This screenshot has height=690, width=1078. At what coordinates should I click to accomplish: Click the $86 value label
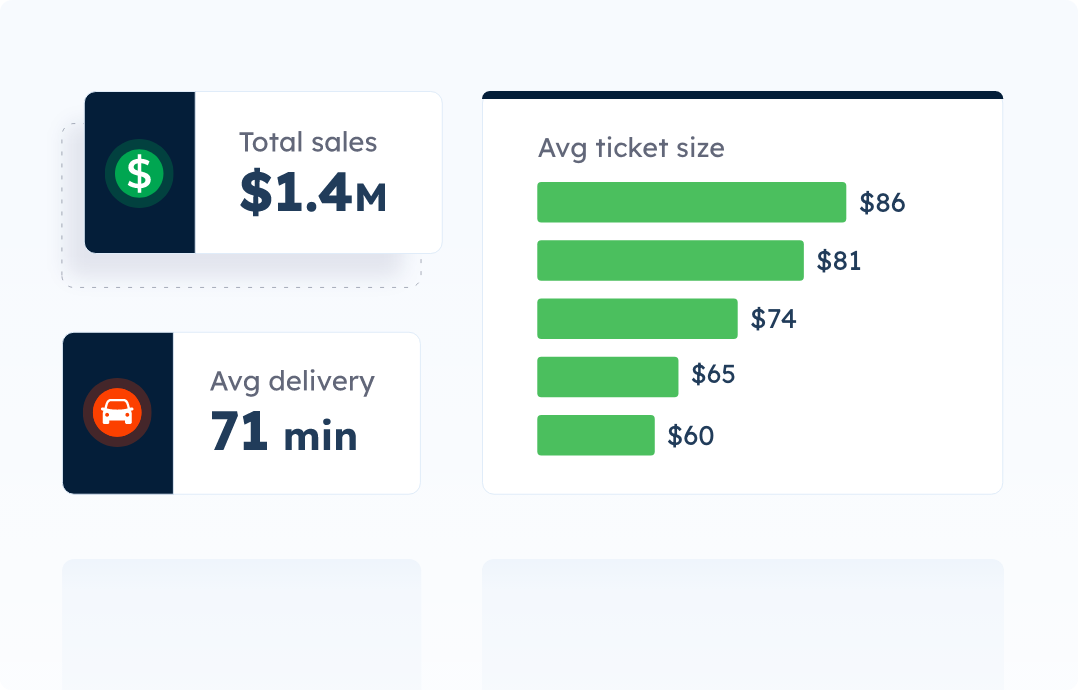click(x=882, y=203)
